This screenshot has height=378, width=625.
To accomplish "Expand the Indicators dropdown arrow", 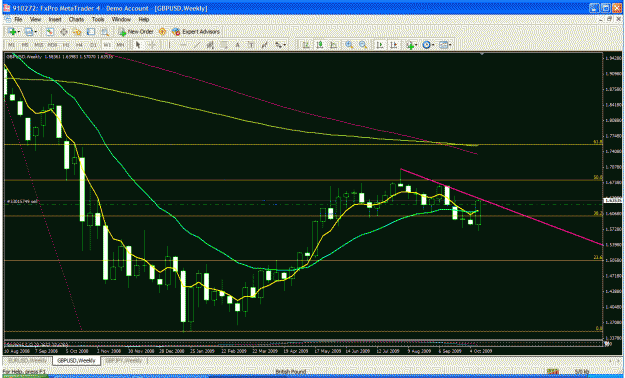I will (417, 45).
